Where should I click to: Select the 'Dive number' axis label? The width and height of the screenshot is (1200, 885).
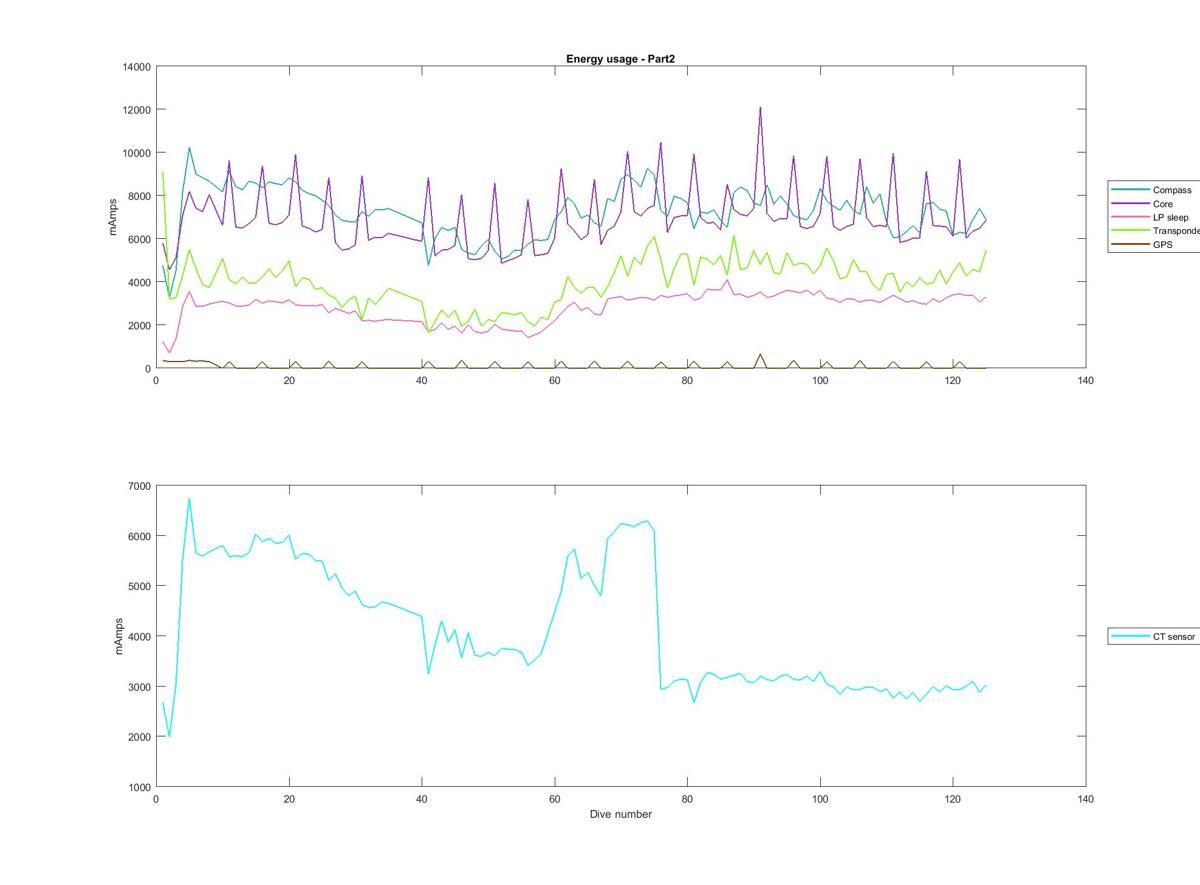[x=620, y=814]
